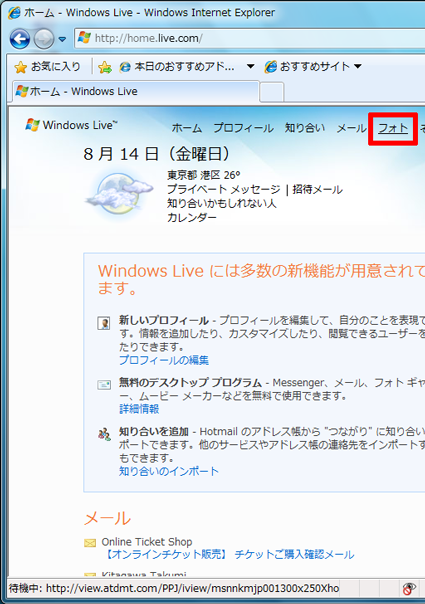Open フォト menu item
This screenshot has height=604, width=425.
coord(393,128)
